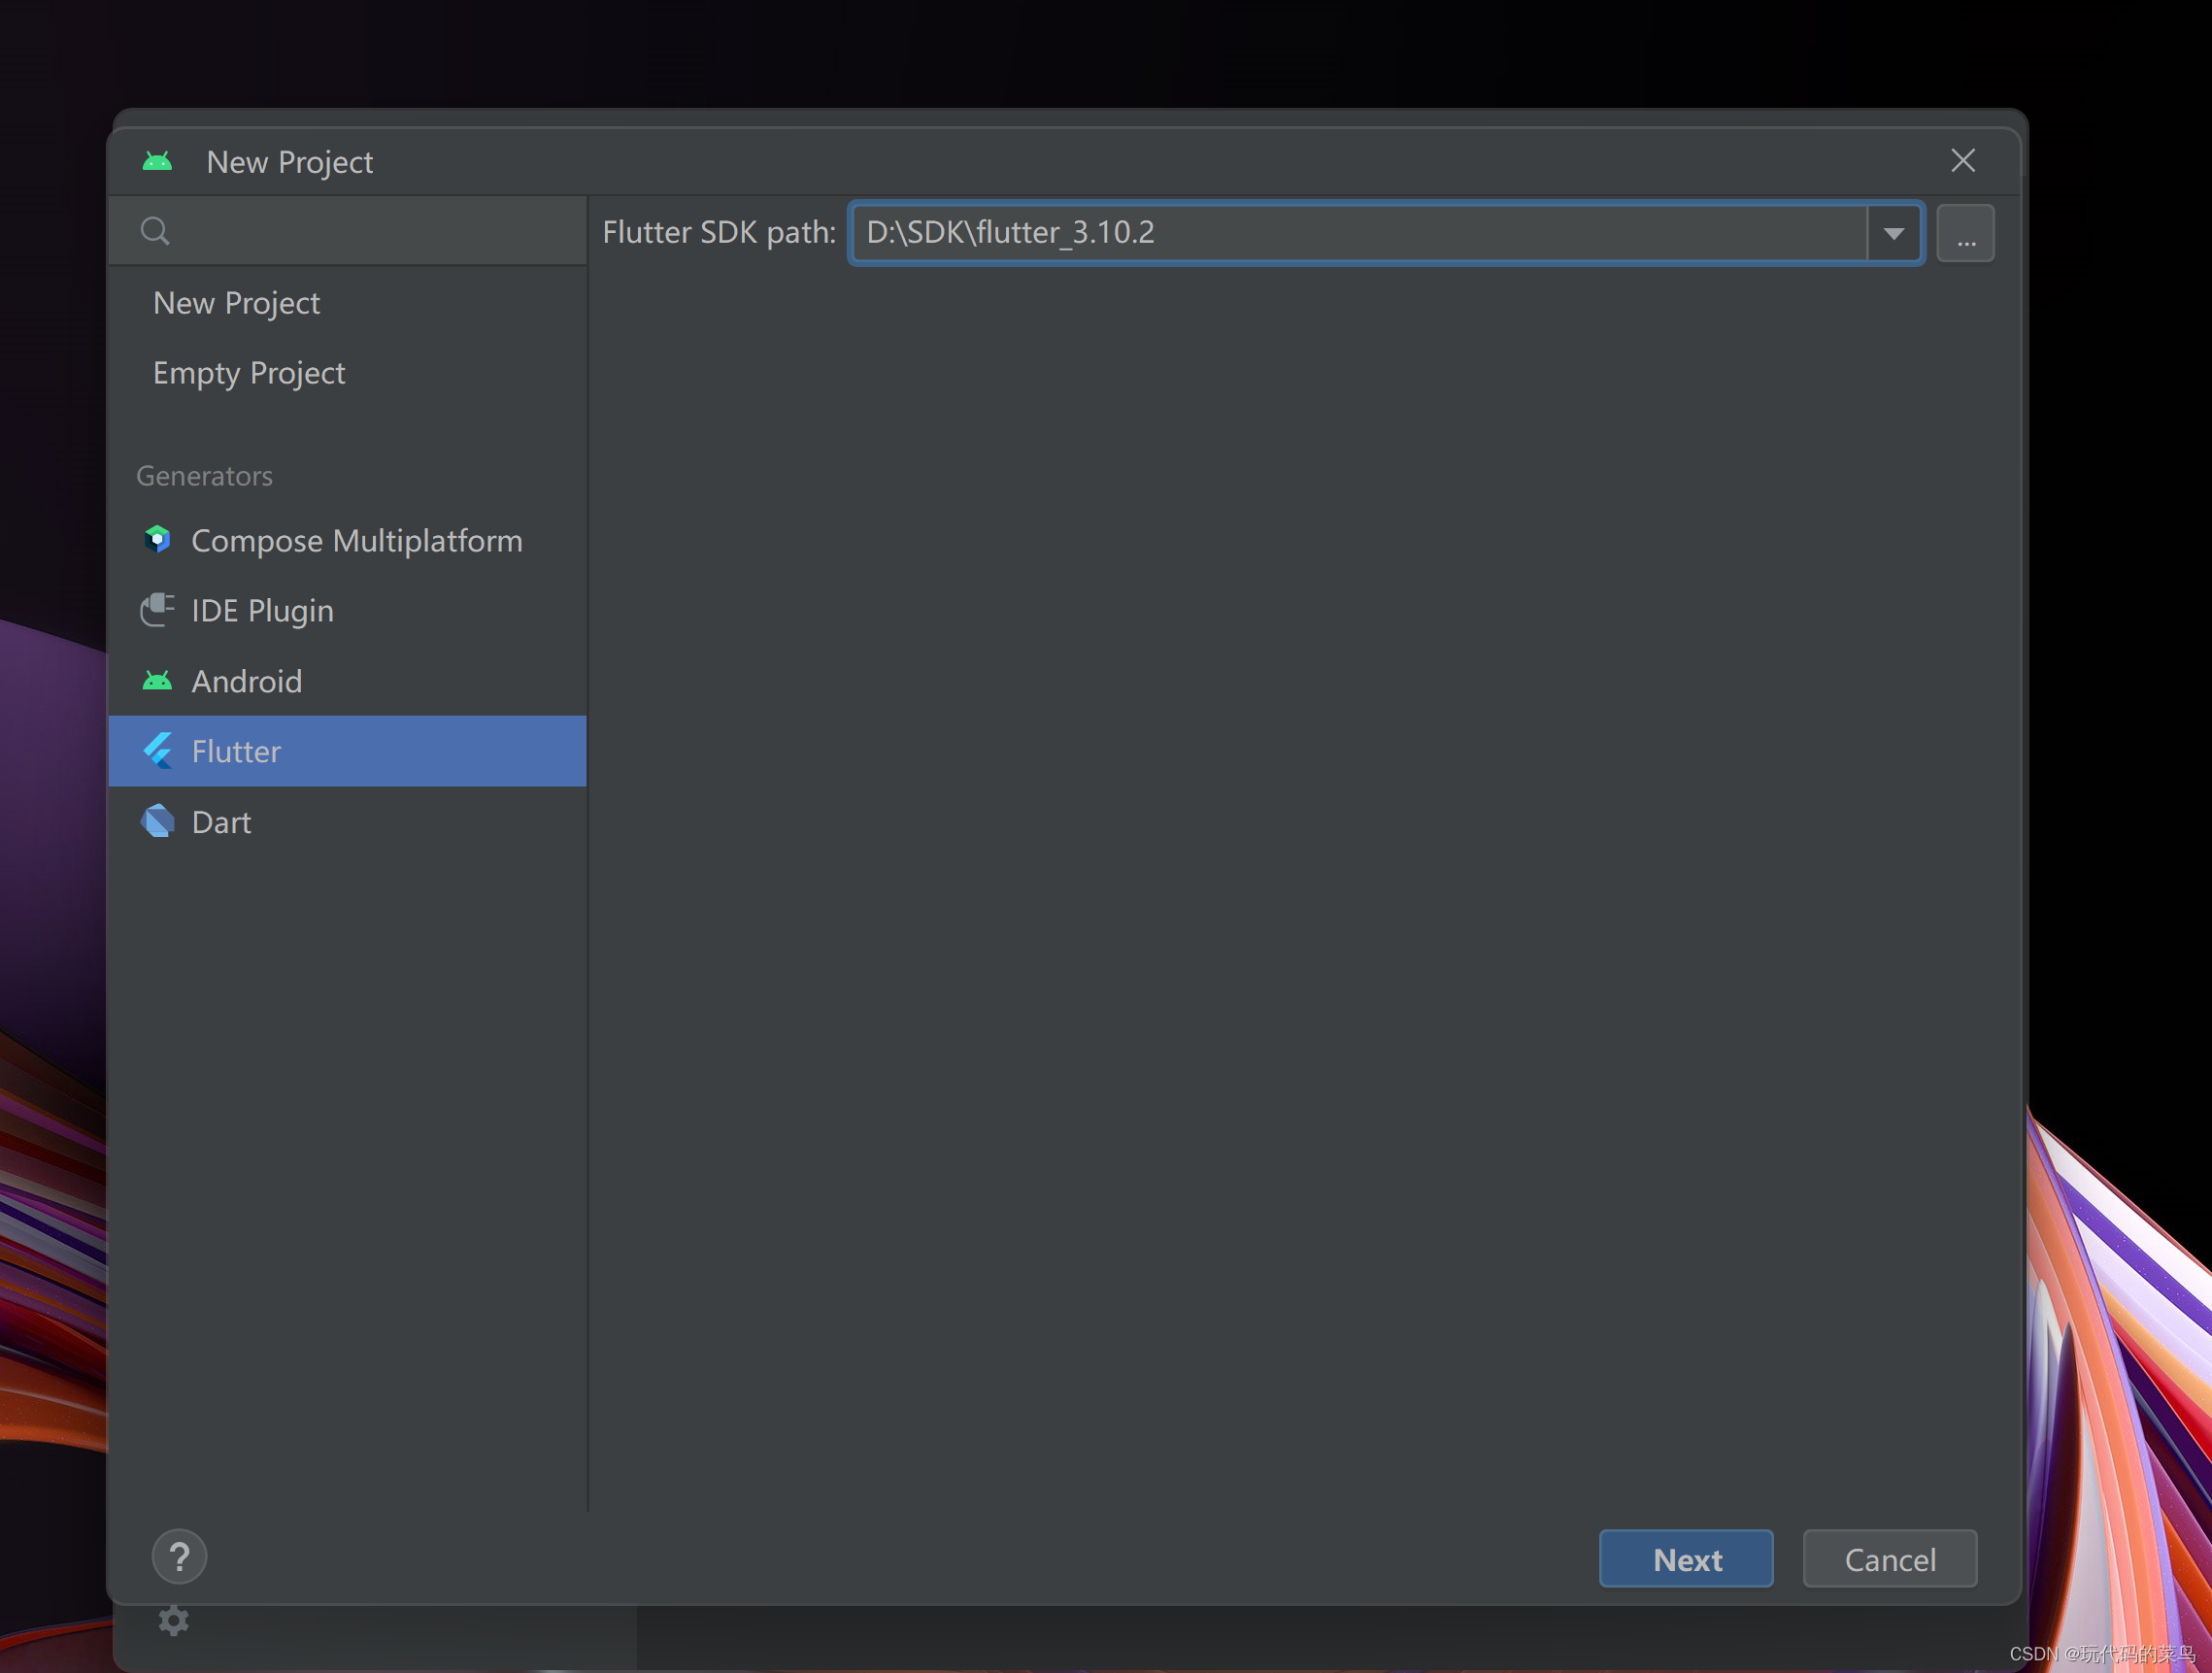Click the Dart logo icon
This screenshot has width=2212, height=1673.
[x=158, y=822]
